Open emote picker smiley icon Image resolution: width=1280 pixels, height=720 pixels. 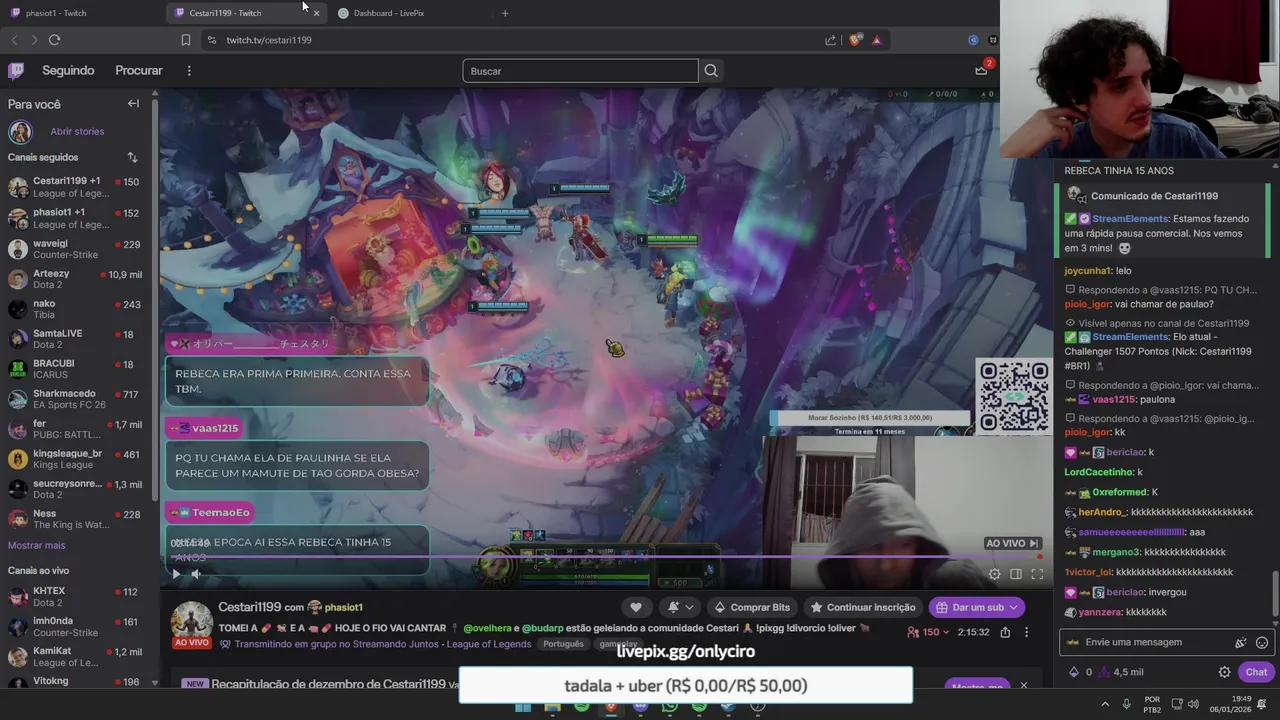(1262, 643)
